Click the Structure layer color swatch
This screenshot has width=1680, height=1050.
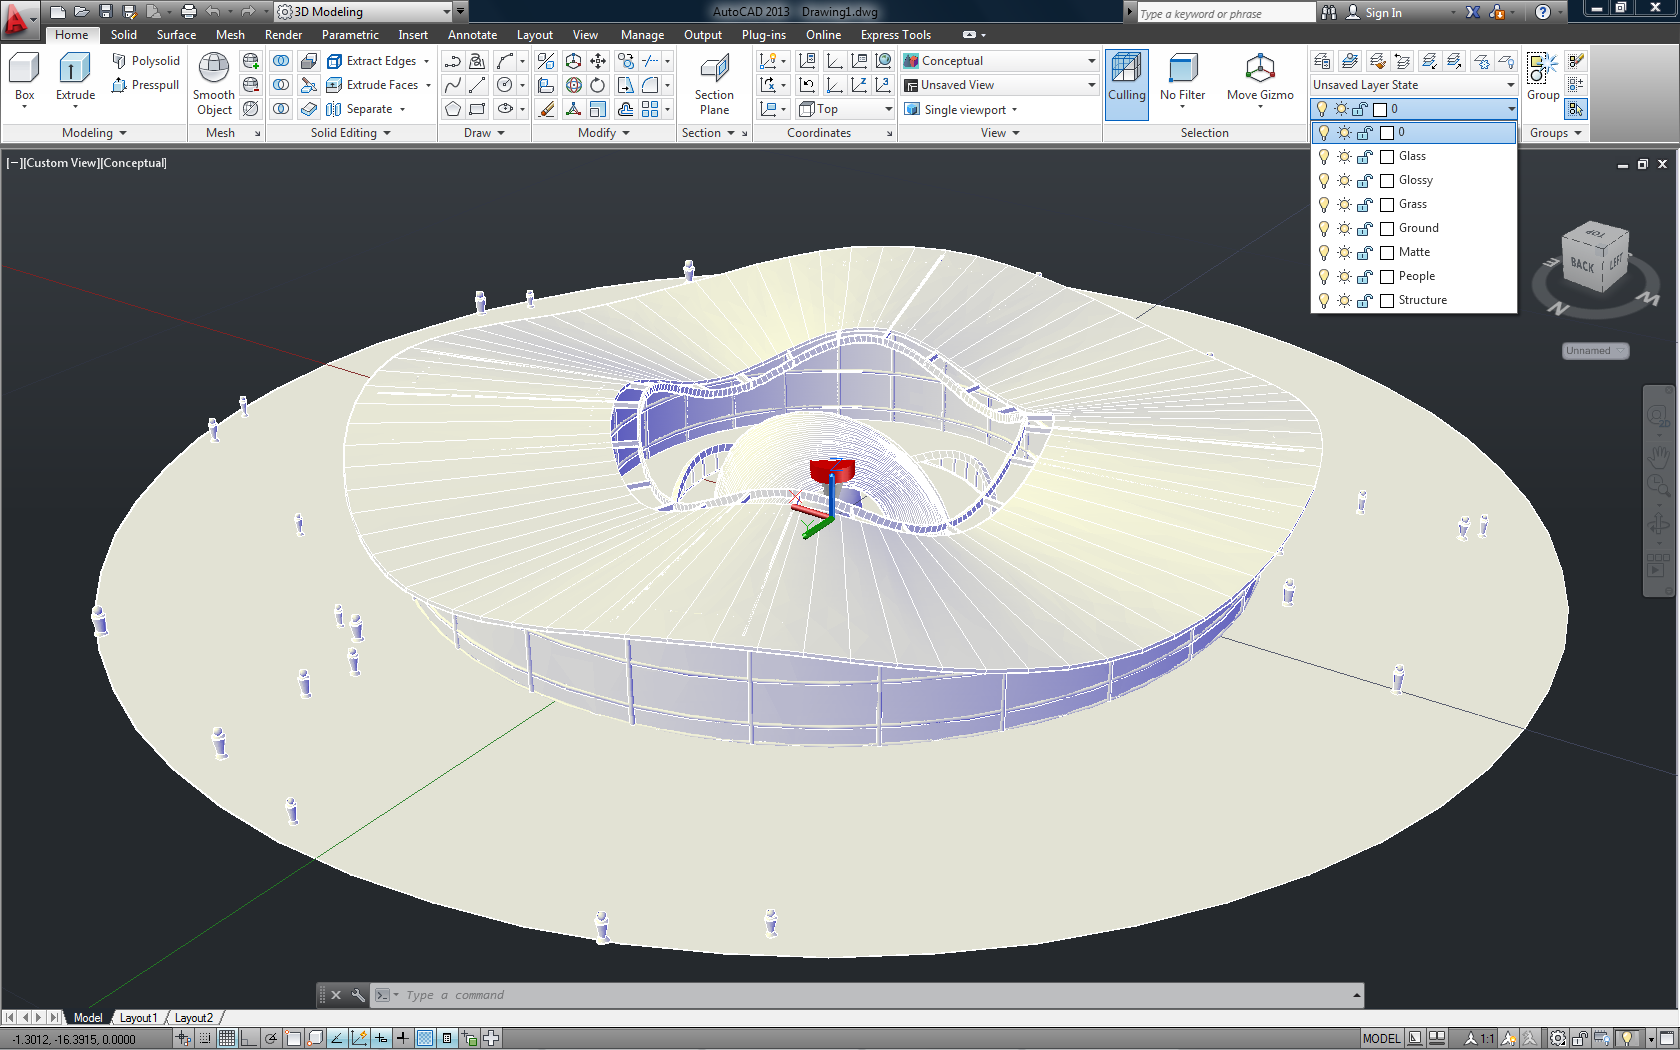coord(1387,301)
